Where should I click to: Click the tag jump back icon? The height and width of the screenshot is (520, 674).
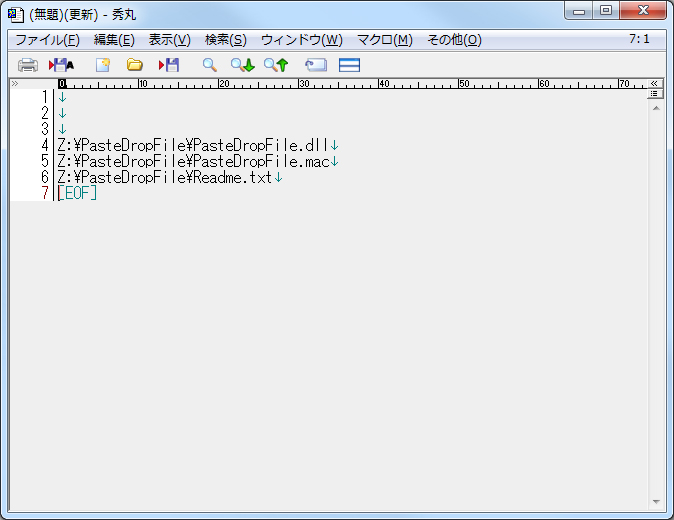pyautogui.click(x=316, y=65)
